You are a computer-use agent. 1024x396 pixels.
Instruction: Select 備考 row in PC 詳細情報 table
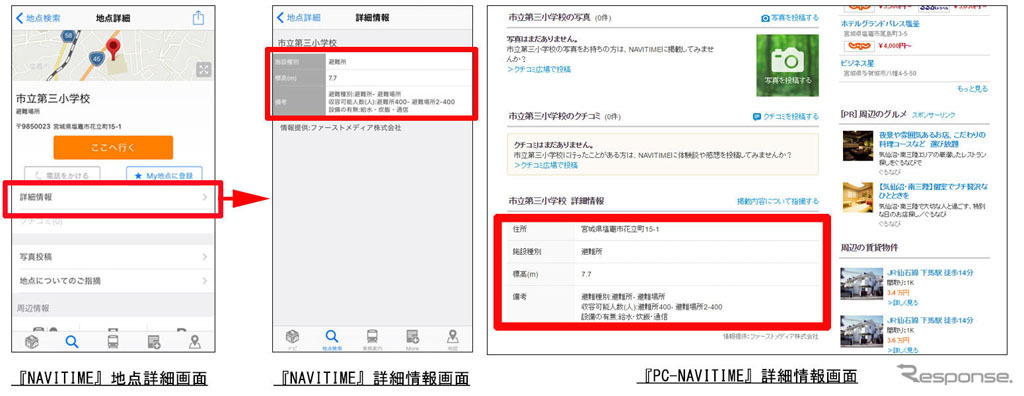pos(662,306)
